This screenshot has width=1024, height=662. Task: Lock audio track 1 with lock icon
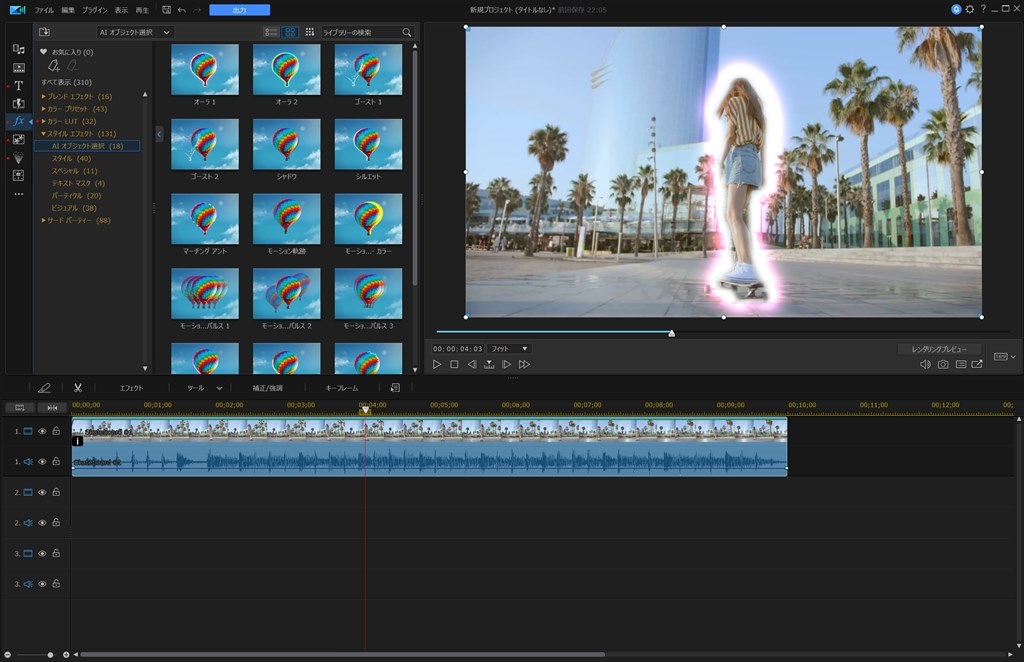tap(56, 462)
